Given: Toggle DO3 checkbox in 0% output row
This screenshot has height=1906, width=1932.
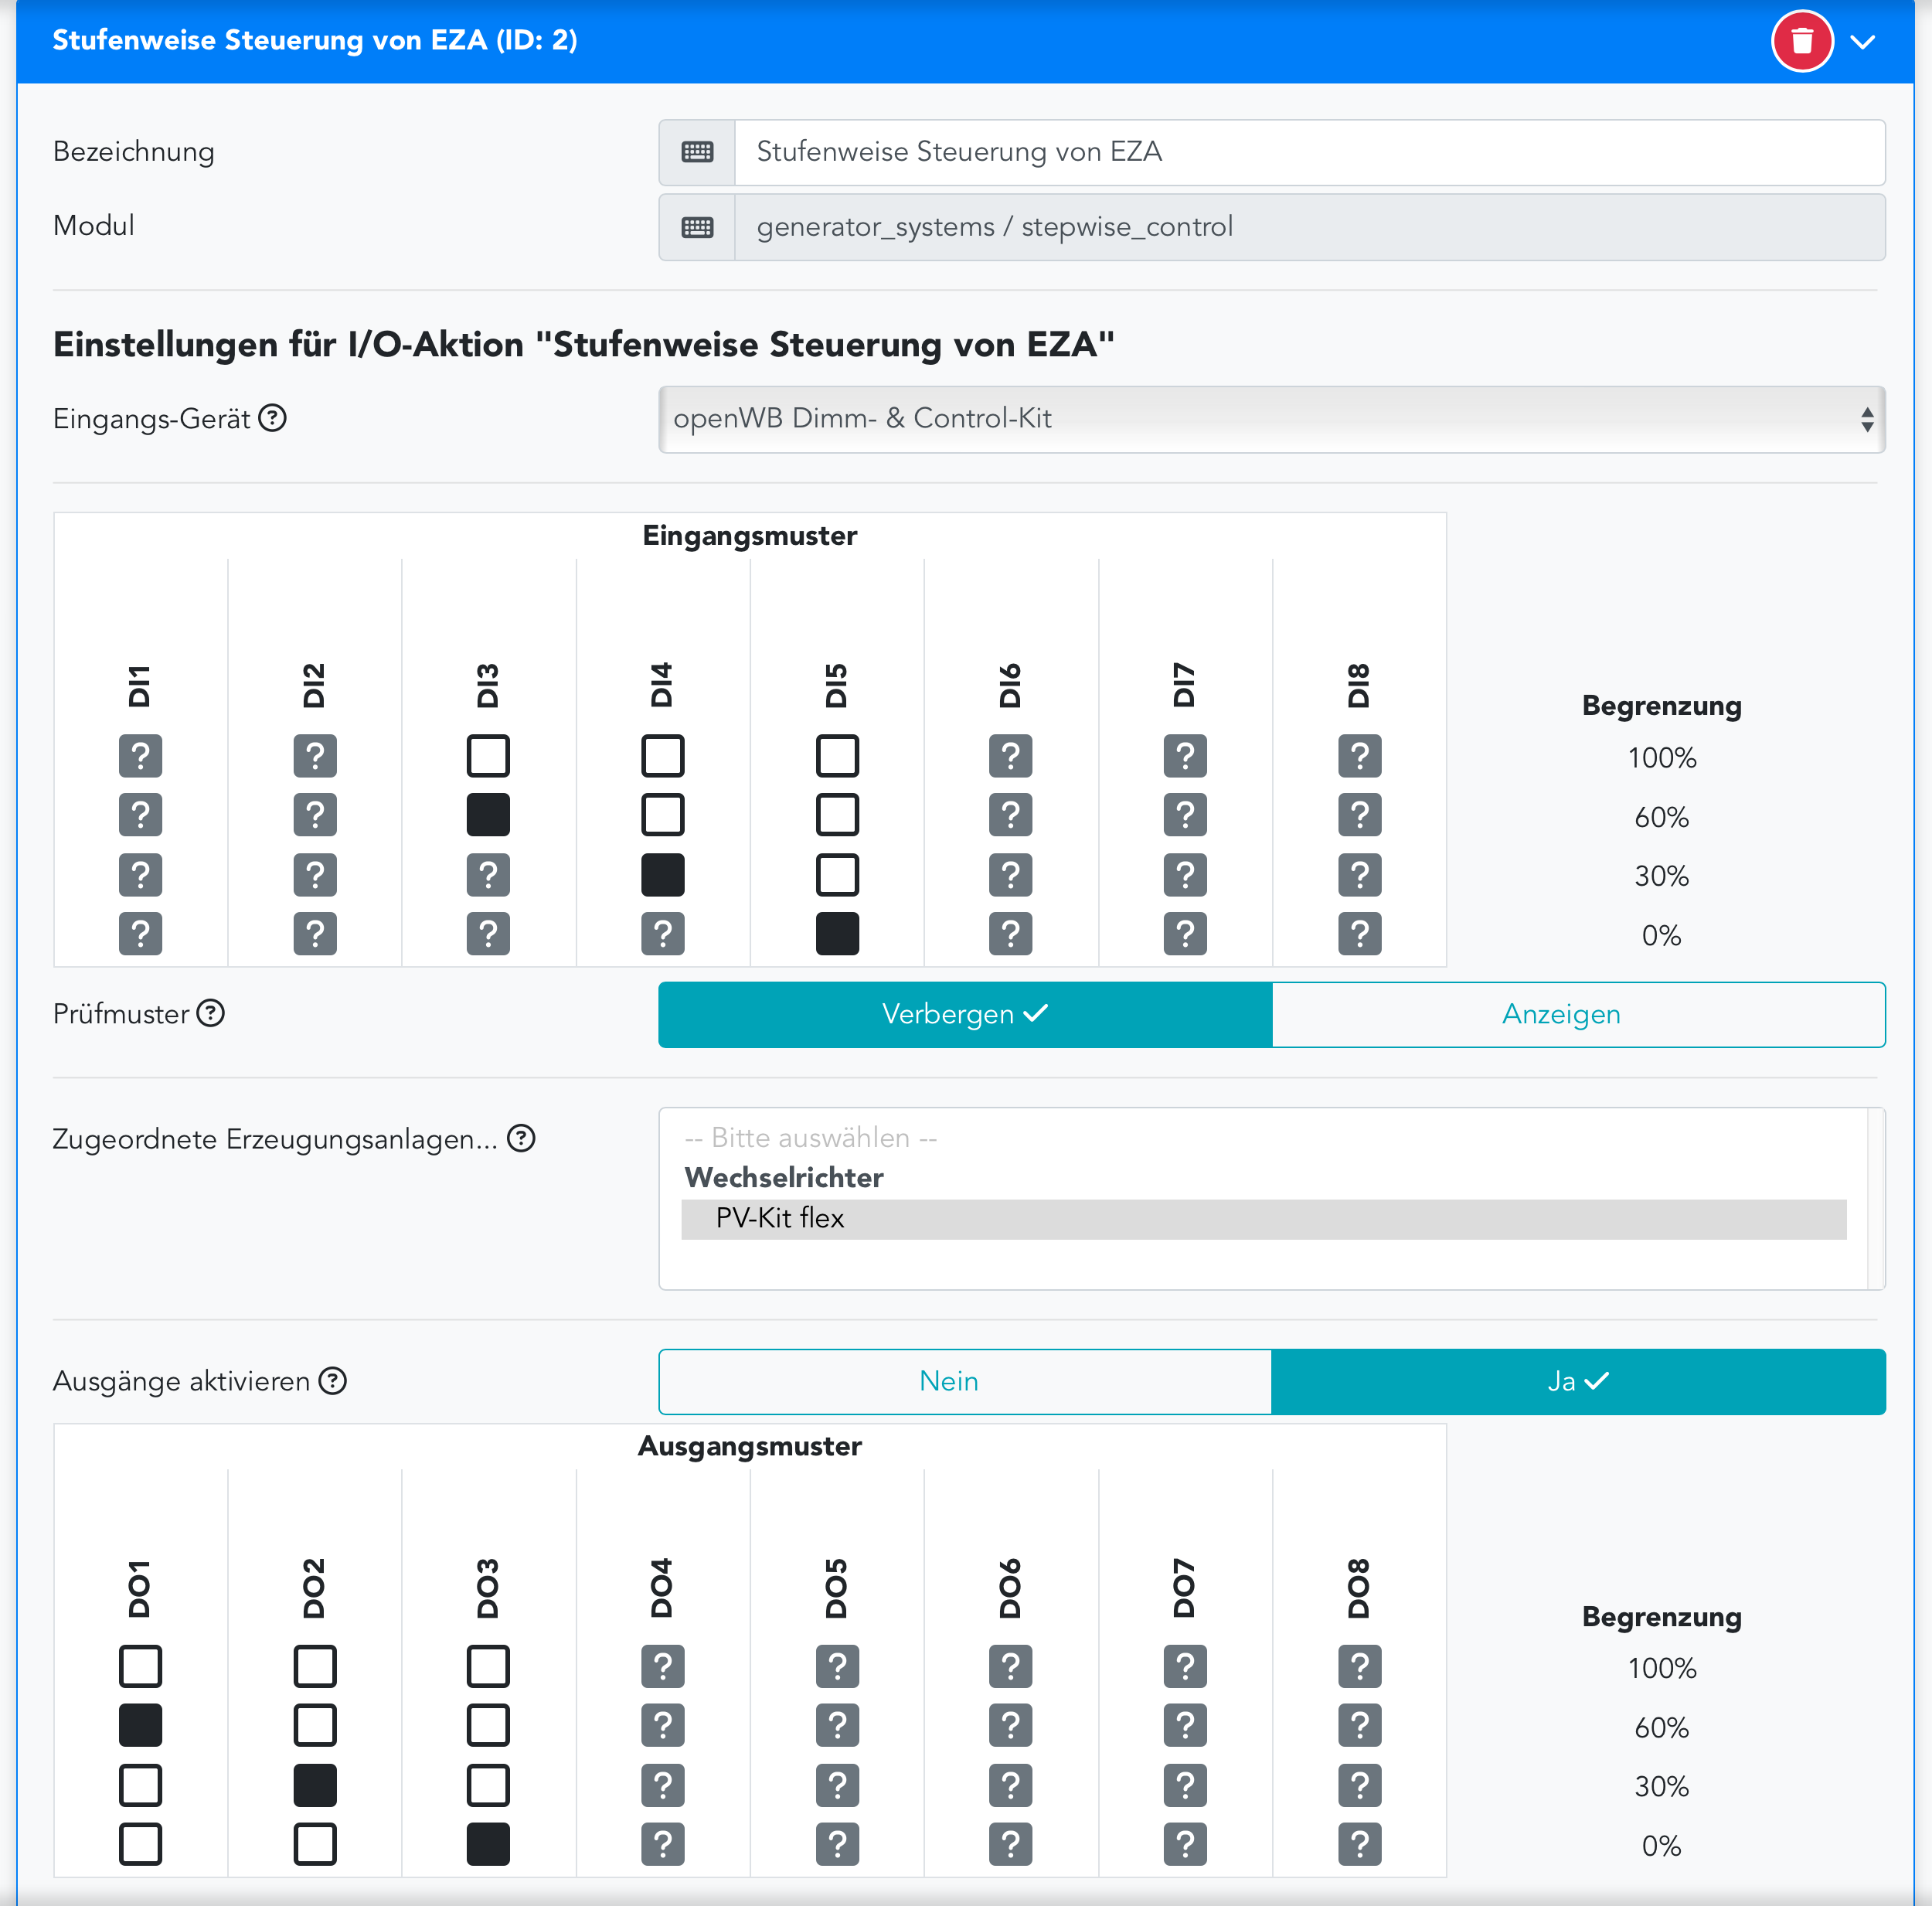Looking at the screenshot, I should [x=488, y=1844].
